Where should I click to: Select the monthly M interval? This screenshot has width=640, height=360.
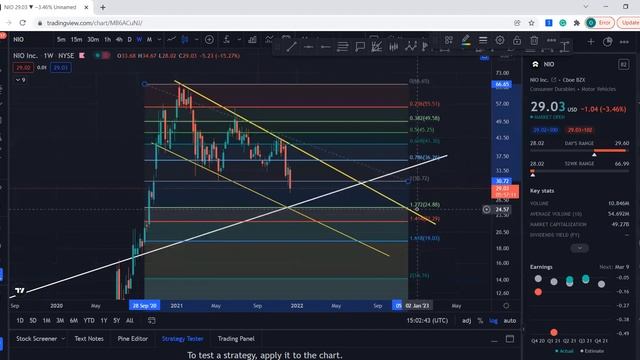pos(149,40)
